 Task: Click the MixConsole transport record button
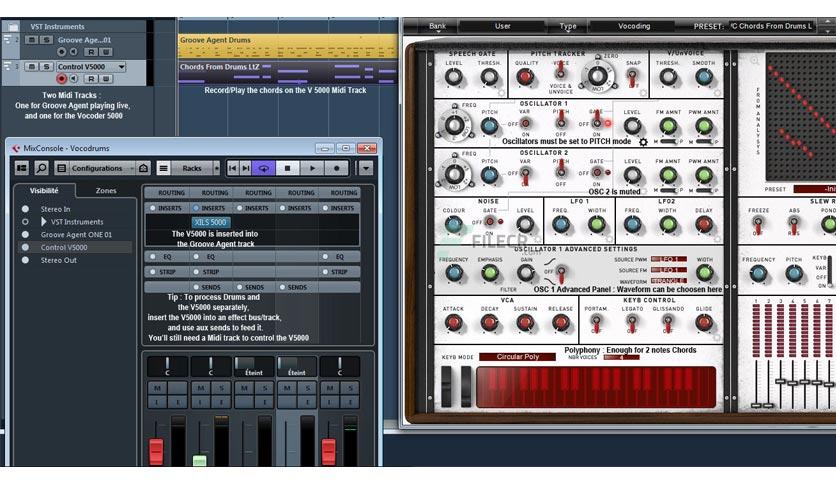(x=336, y=168)
